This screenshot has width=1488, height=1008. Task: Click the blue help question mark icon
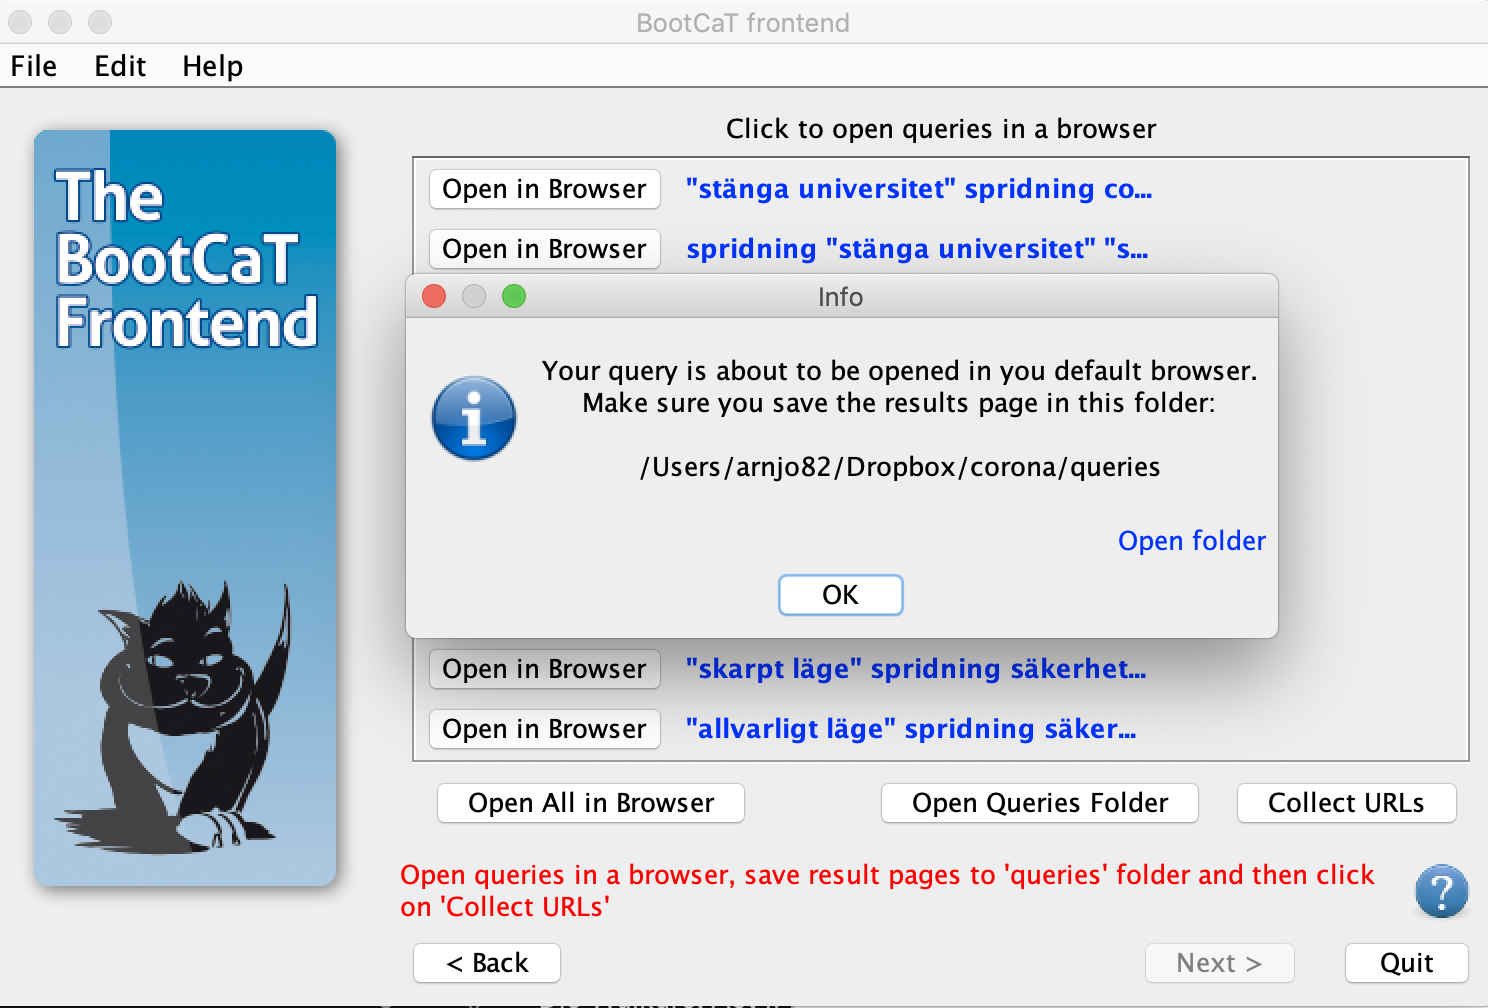coord(1441,891)
